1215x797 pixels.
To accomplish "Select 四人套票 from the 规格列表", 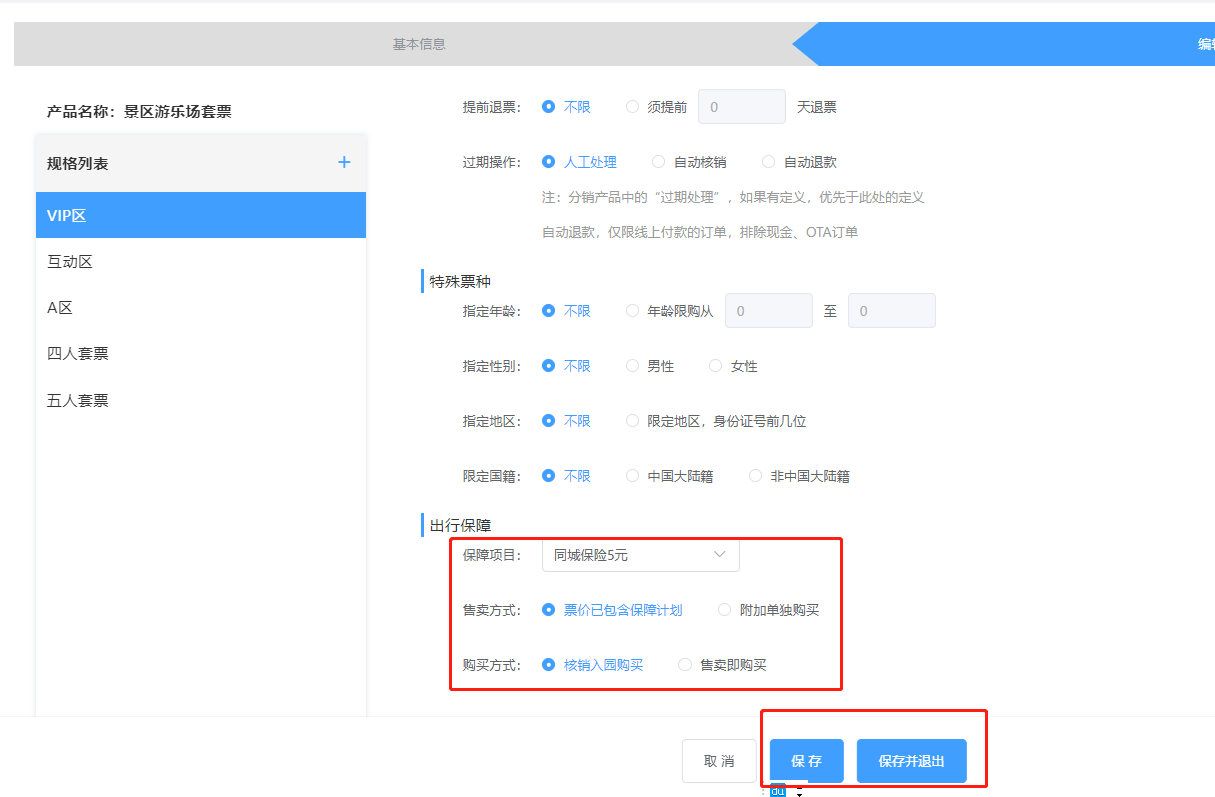I will tap(78, 354).
